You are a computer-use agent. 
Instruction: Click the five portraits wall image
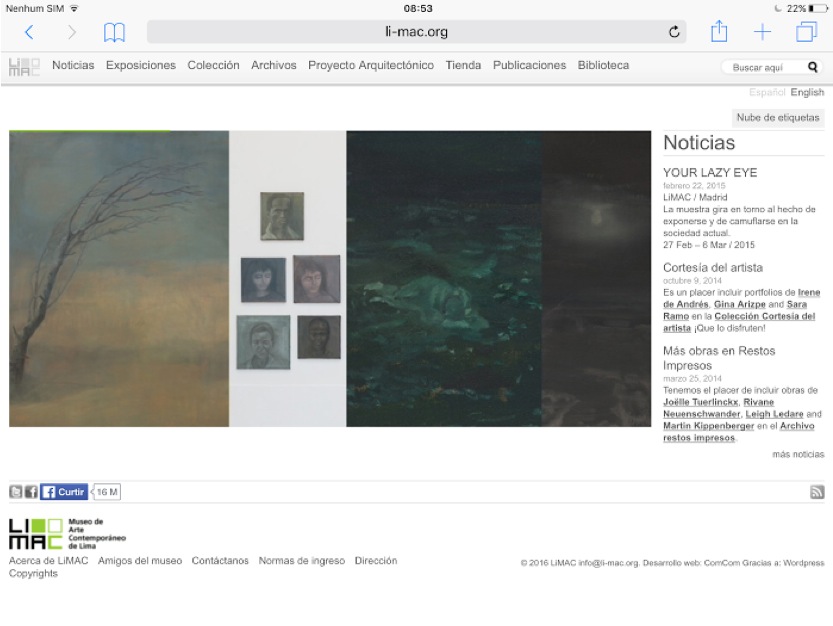click(287, 278)
